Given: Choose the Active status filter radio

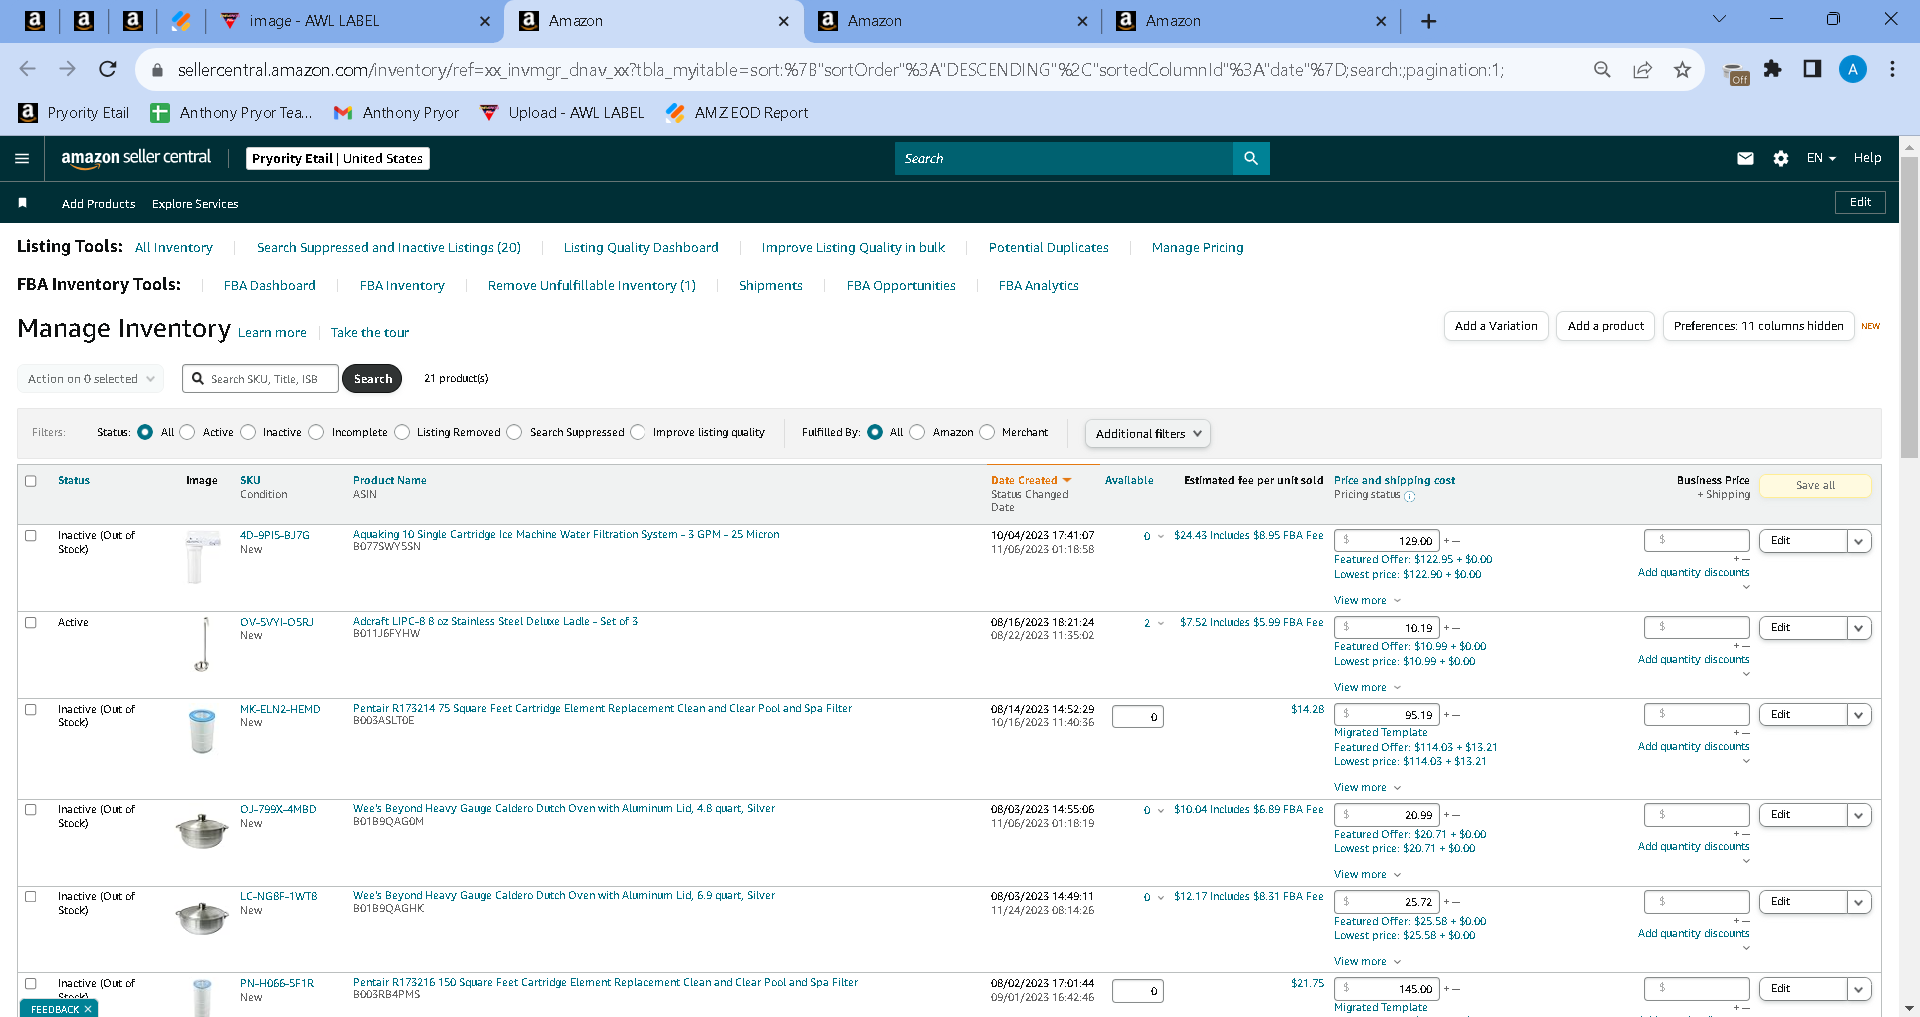Looking at the screenshot, I should pos(187,432).
